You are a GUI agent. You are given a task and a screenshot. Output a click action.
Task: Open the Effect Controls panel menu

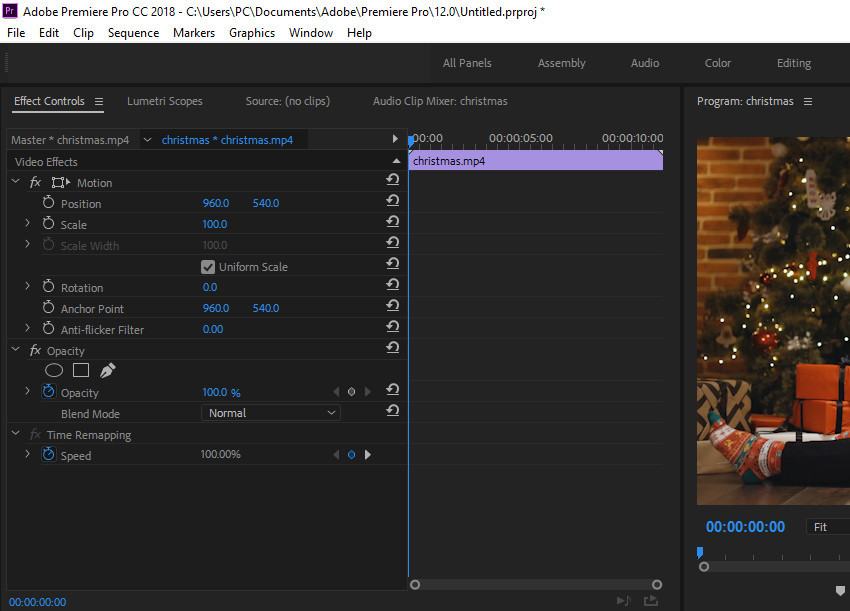point(99,101)
